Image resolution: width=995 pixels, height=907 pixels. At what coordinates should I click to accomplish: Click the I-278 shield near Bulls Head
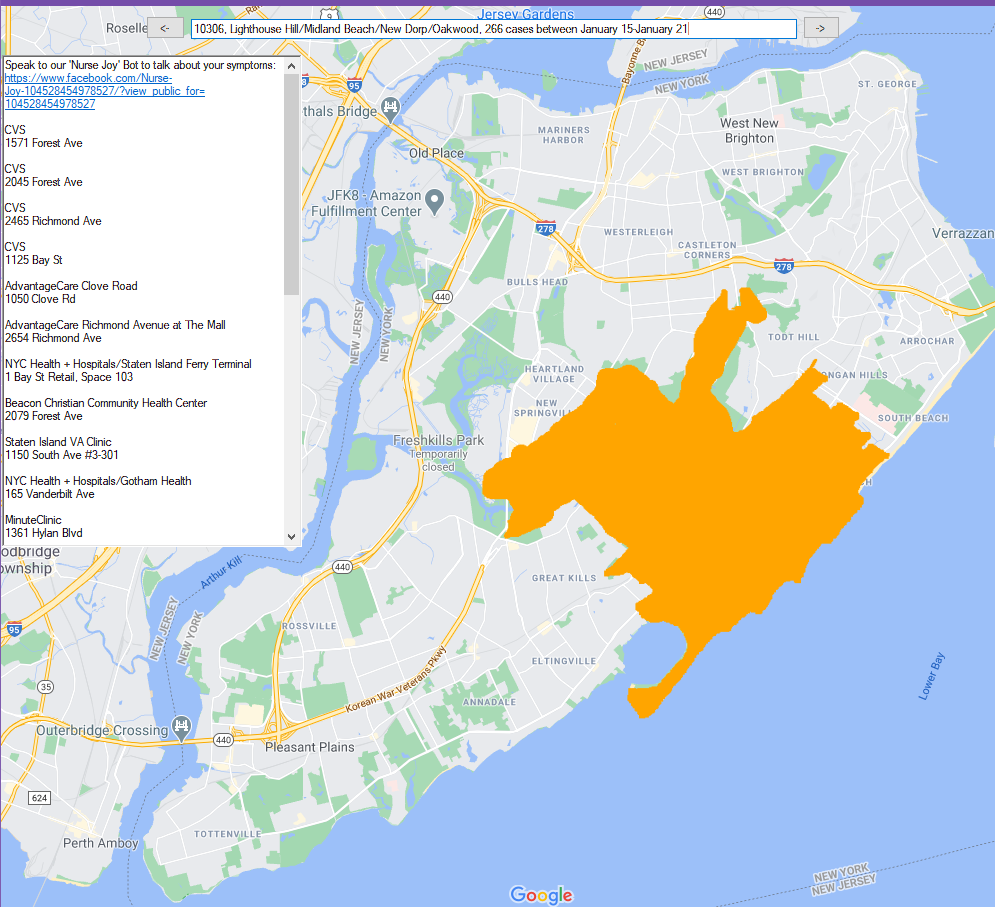546,228
